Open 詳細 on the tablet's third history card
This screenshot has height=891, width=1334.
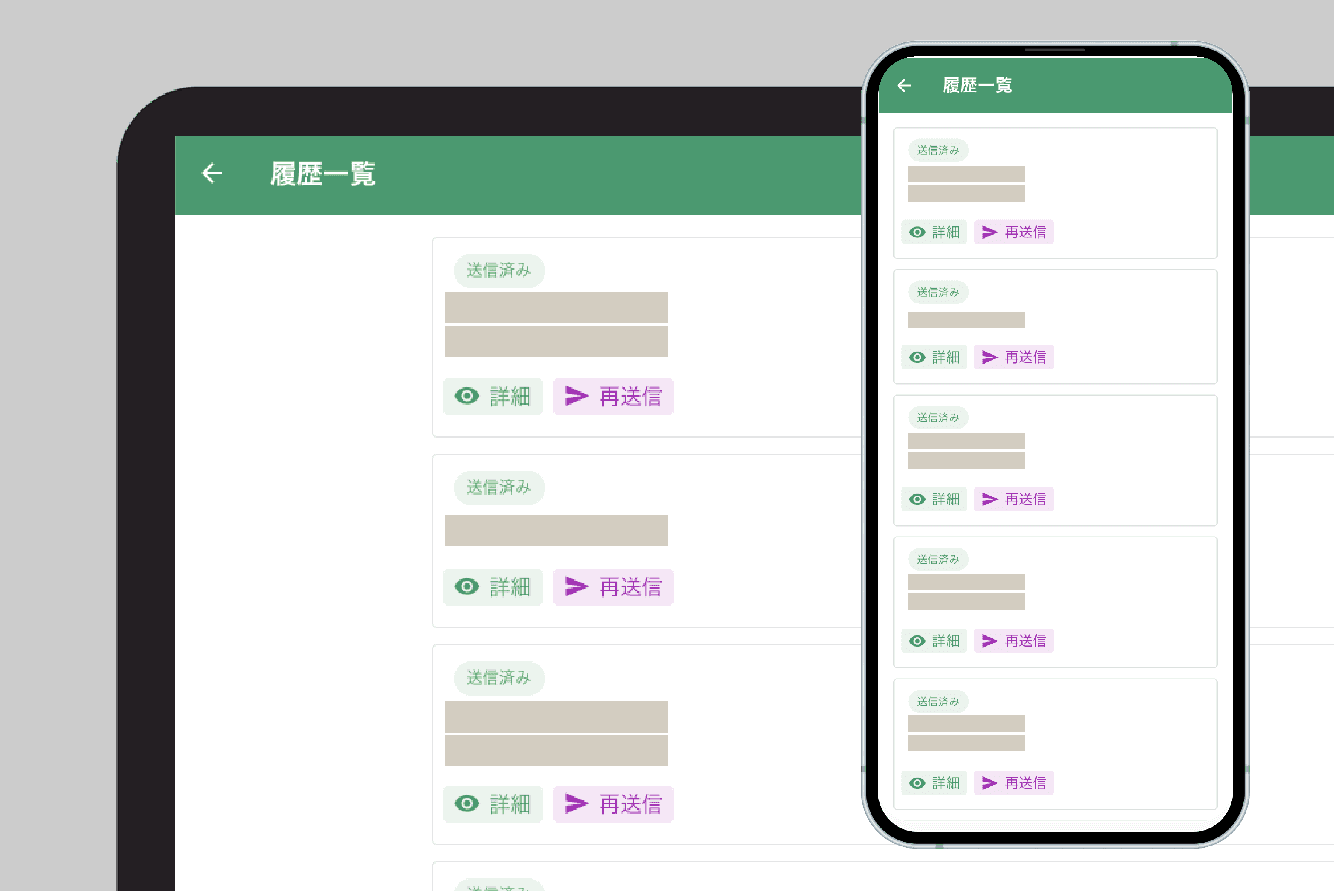pyautogui.click(x=493, y=804)
